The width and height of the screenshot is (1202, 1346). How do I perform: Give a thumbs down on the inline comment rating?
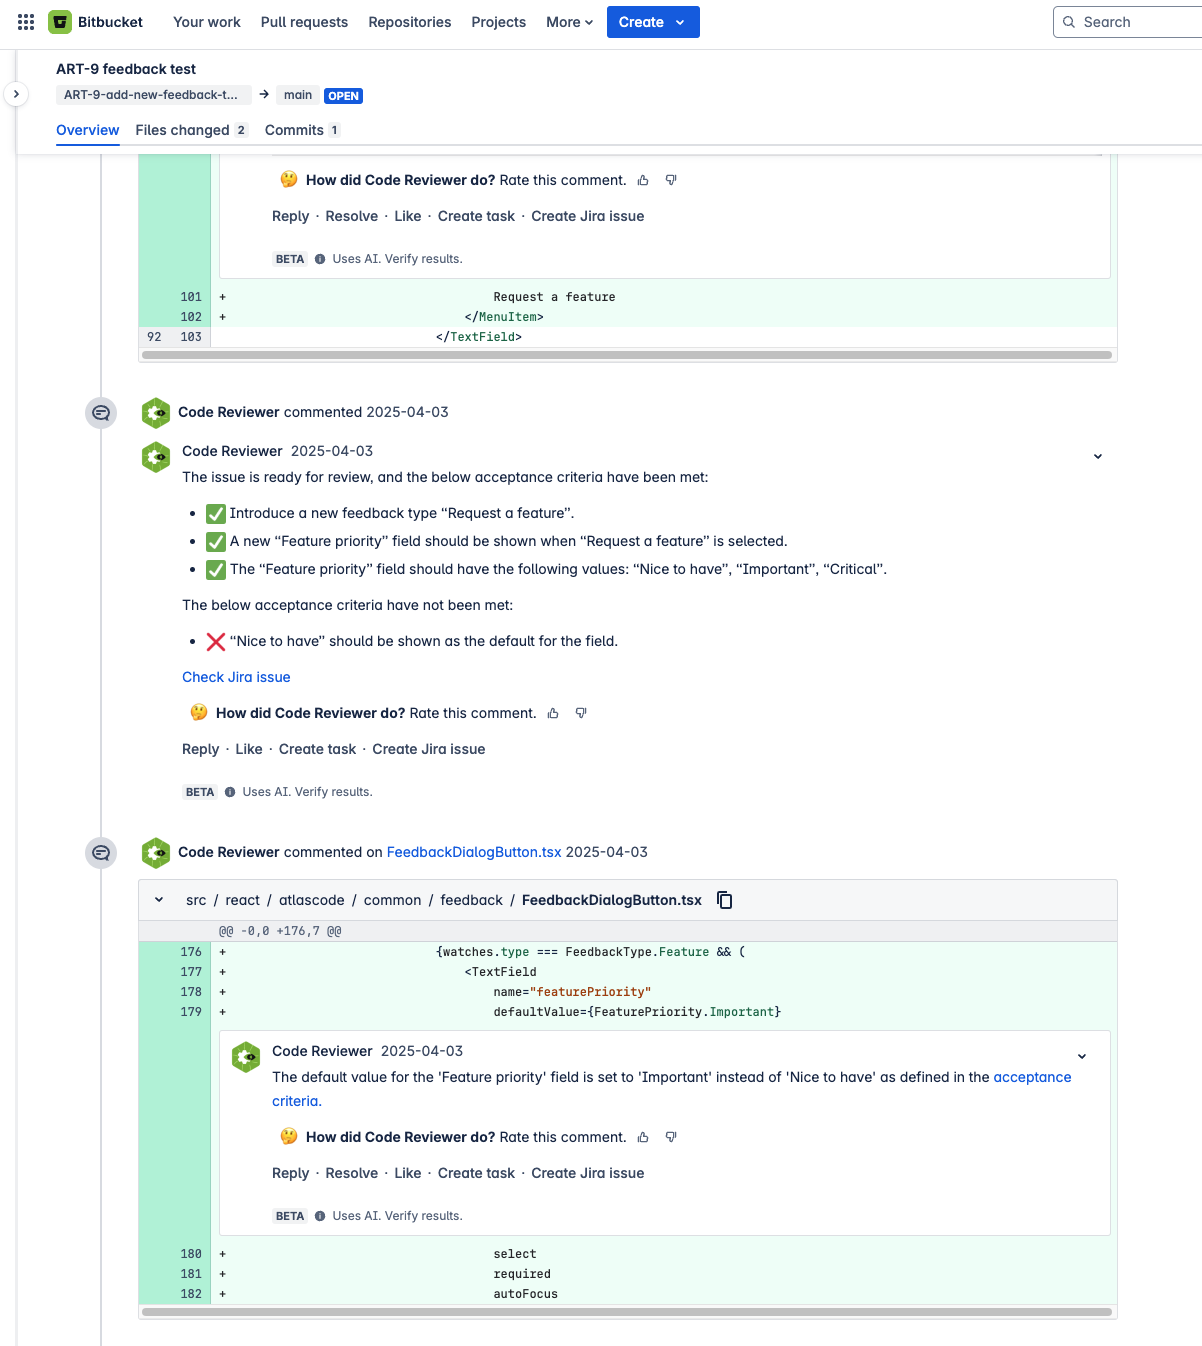671,1137
